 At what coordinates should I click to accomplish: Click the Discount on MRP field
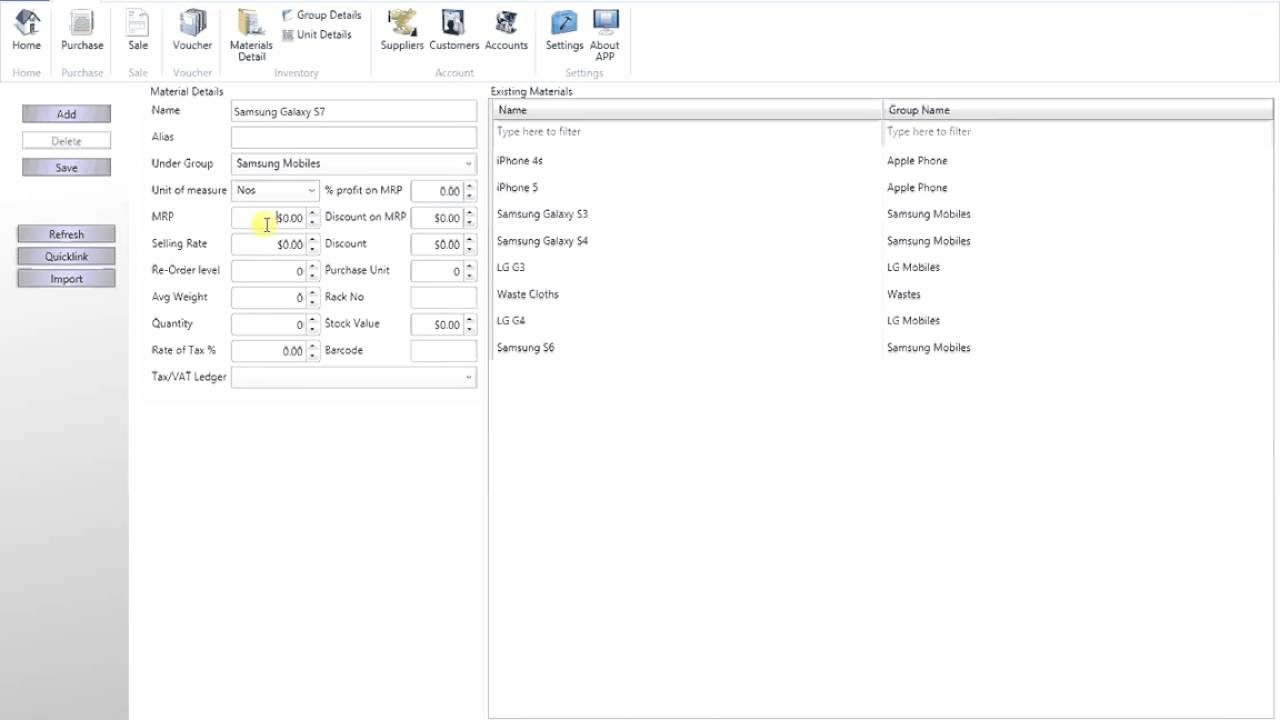tap(437, 217)
